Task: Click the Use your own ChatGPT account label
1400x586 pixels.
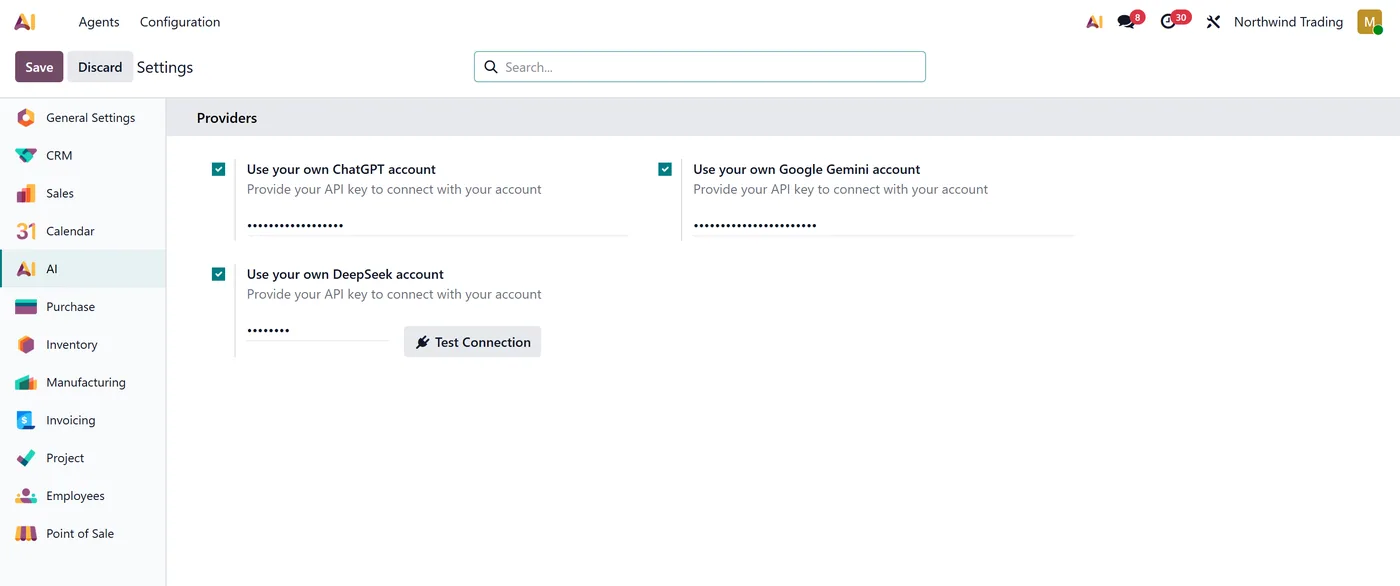Action: pyautogui.click(x=341, y=169)
